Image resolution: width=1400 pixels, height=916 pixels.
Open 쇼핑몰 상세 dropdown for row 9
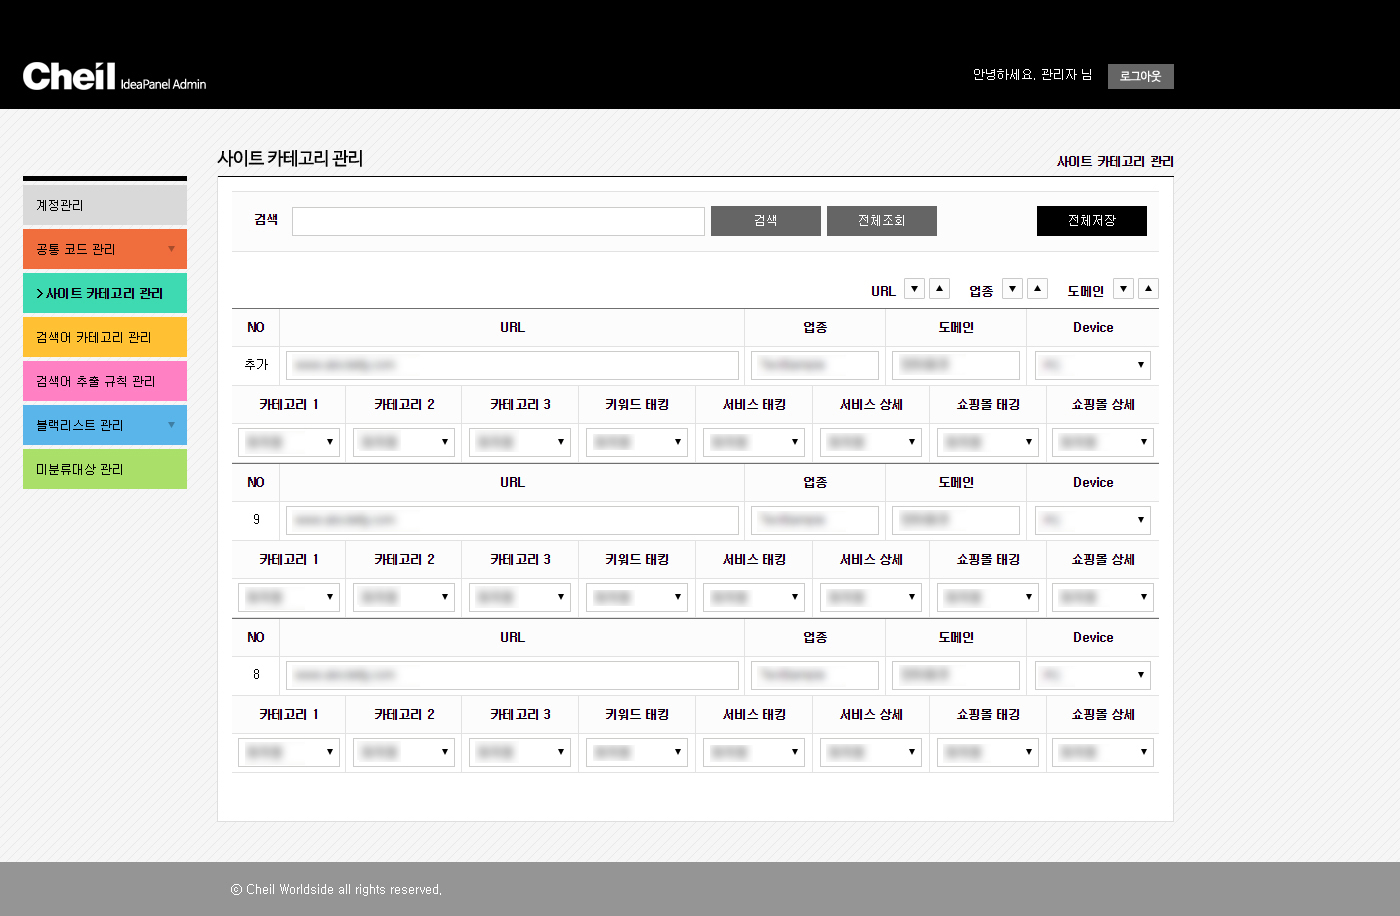pyautogui.click(x=1103, y=597)
